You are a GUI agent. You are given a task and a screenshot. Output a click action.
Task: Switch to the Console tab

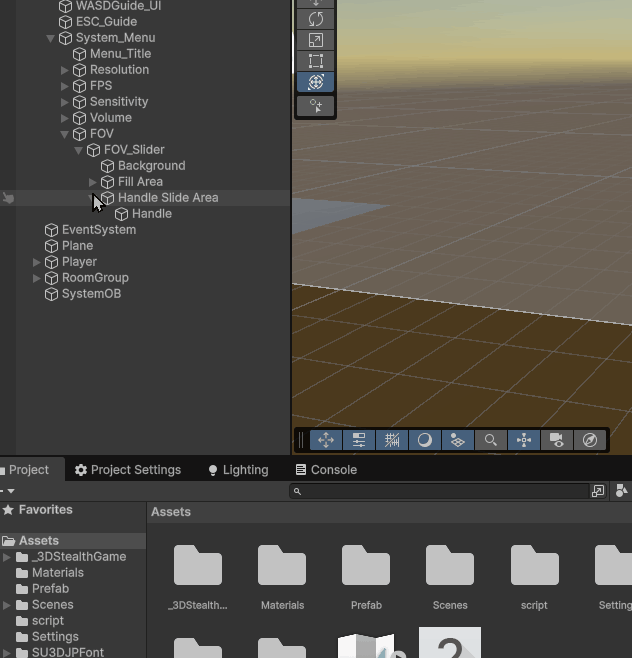[326, 470]
